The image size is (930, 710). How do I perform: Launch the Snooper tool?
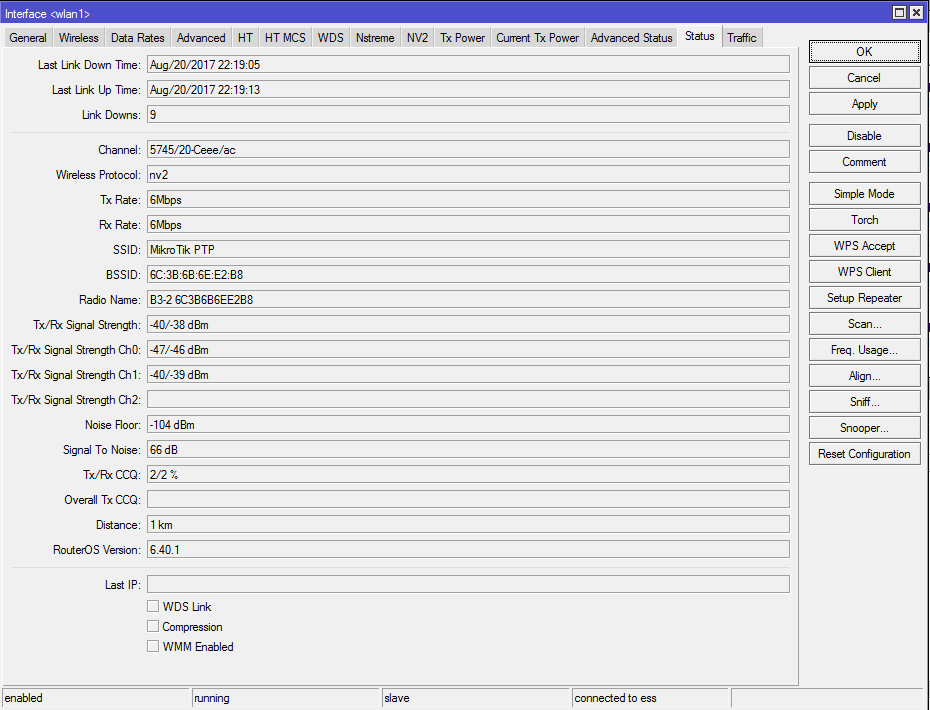864,427
